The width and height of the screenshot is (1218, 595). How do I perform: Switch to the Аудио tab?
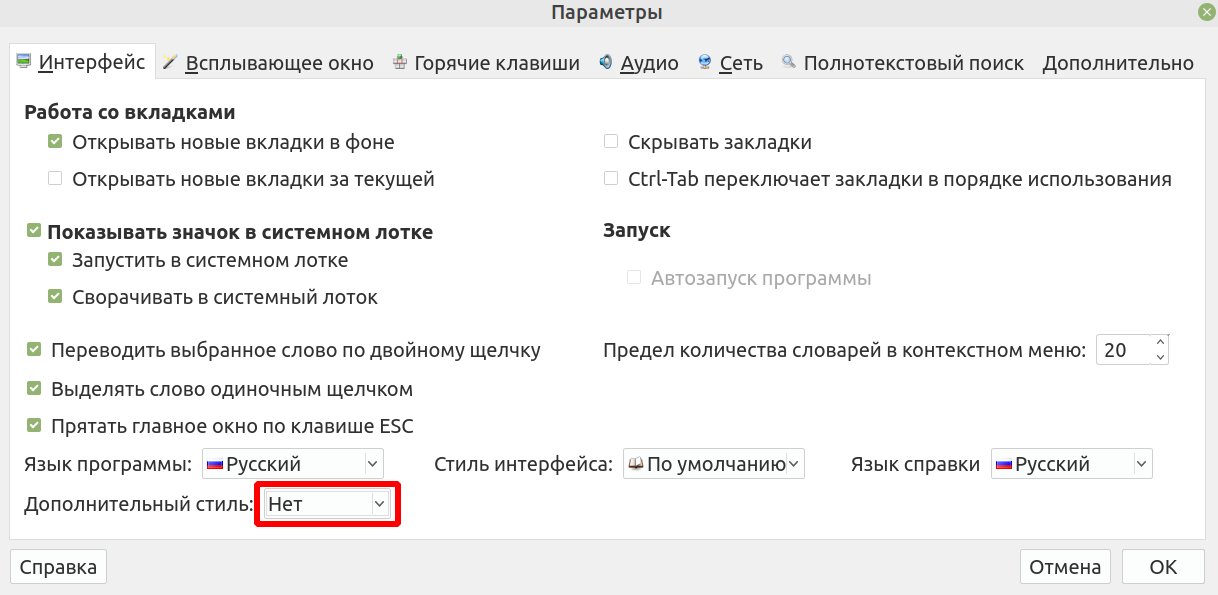click(x=639, y=63)
